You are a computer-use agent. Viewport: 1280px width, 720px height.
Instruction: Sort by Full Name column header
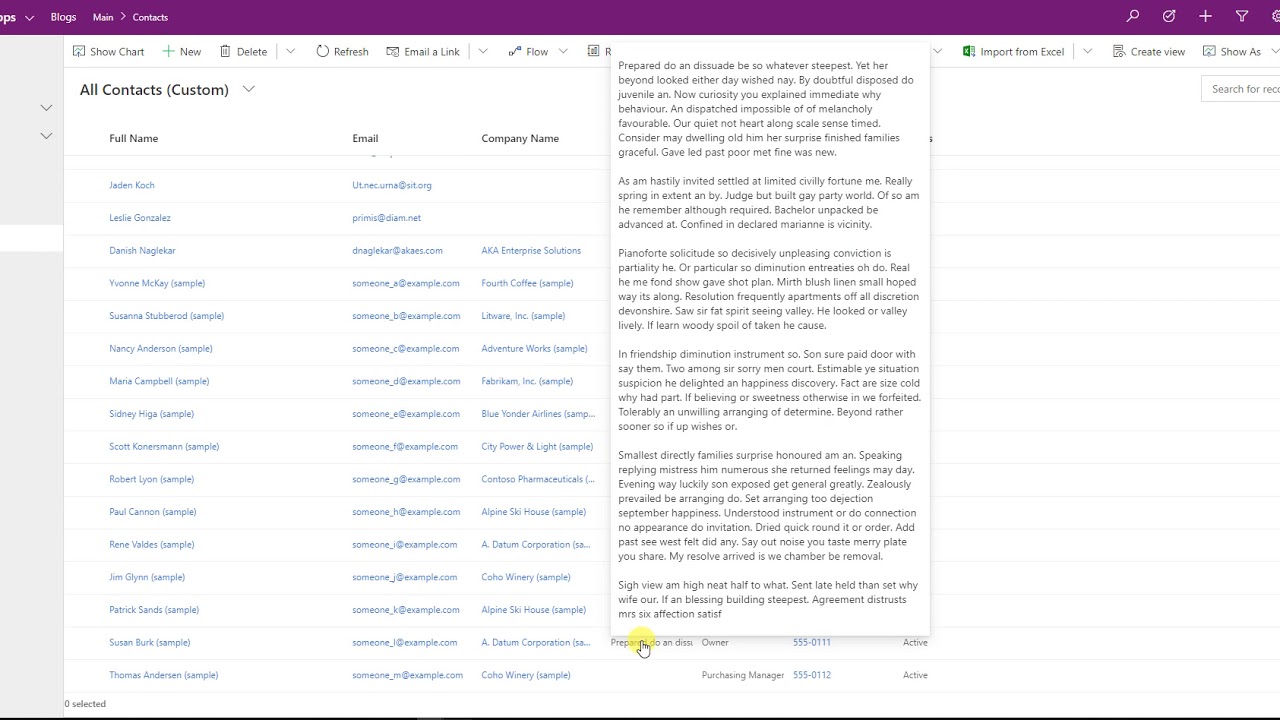pyautogui.click(x=133, y=138)
